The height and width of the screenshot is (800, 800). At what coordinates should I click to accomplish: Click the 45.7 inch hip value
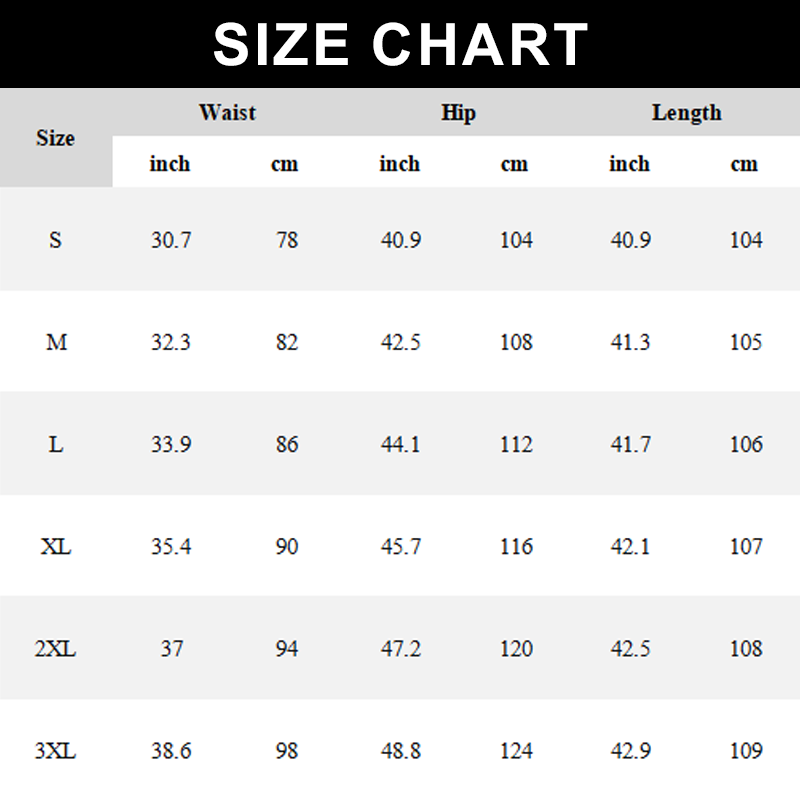coord(401,546)
